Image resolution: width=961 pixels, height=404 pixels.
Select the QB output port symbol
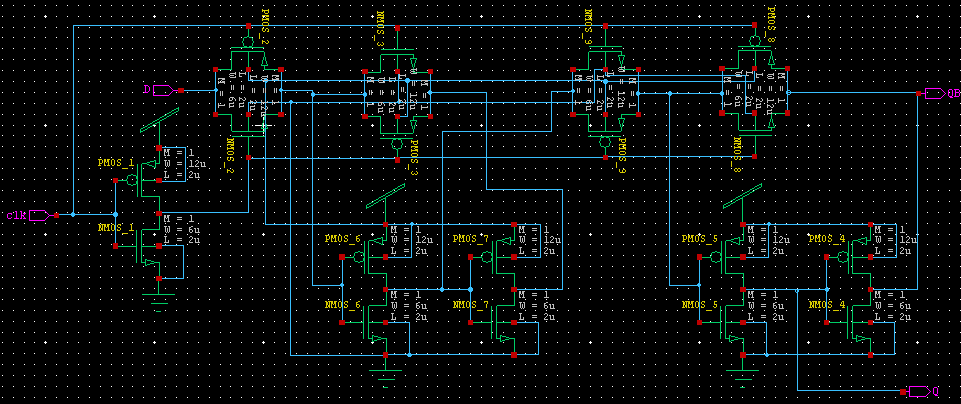[x=935, y=93]
